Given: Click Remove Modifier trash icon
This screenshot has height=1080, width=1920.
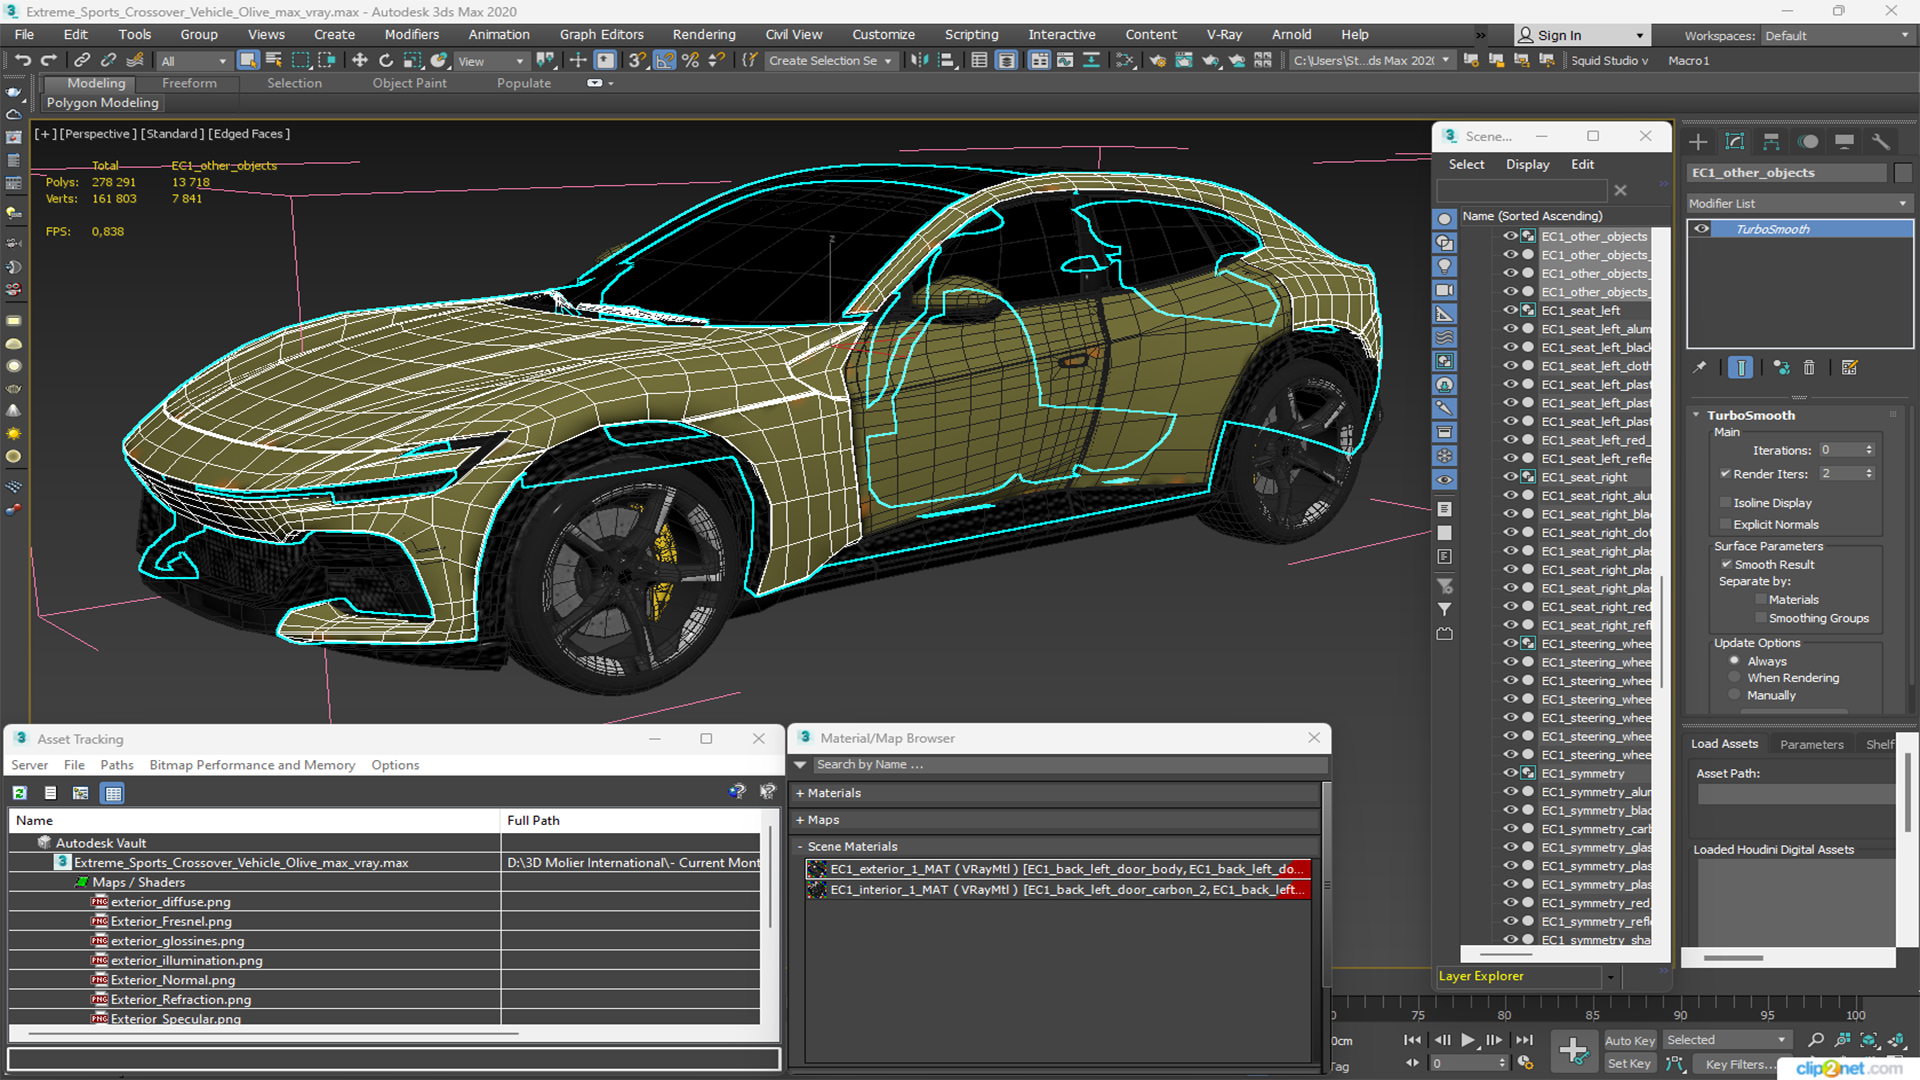Looking at the screenshot, I should pos(1809,367).
